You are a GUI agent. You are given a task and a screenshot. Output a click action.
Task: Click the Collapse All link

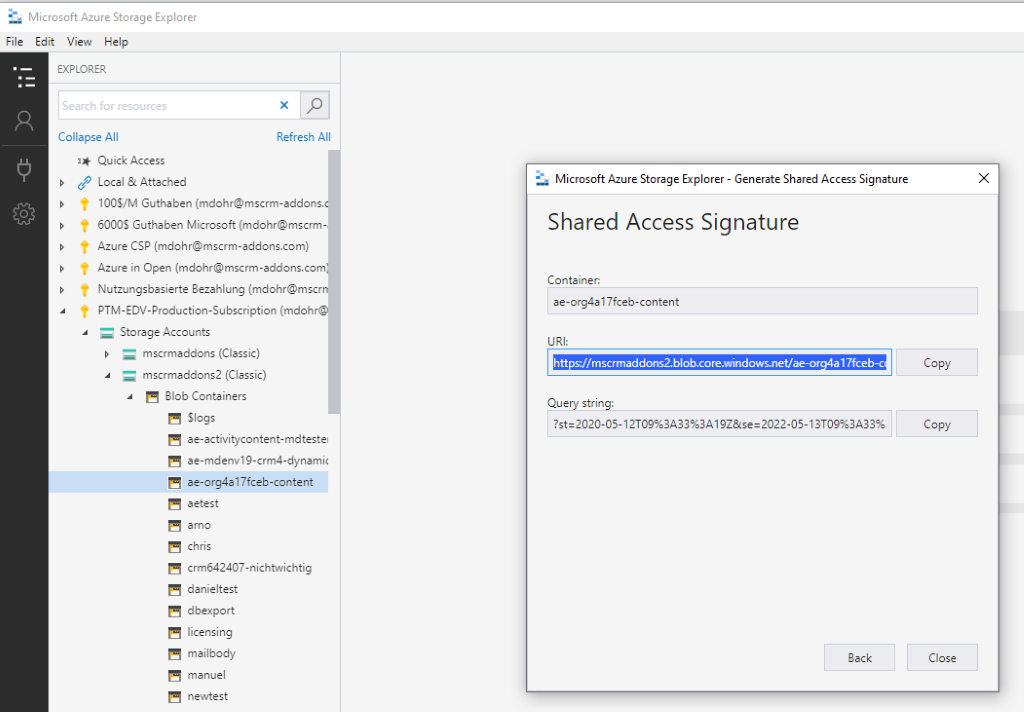click(x=88, y=137)
